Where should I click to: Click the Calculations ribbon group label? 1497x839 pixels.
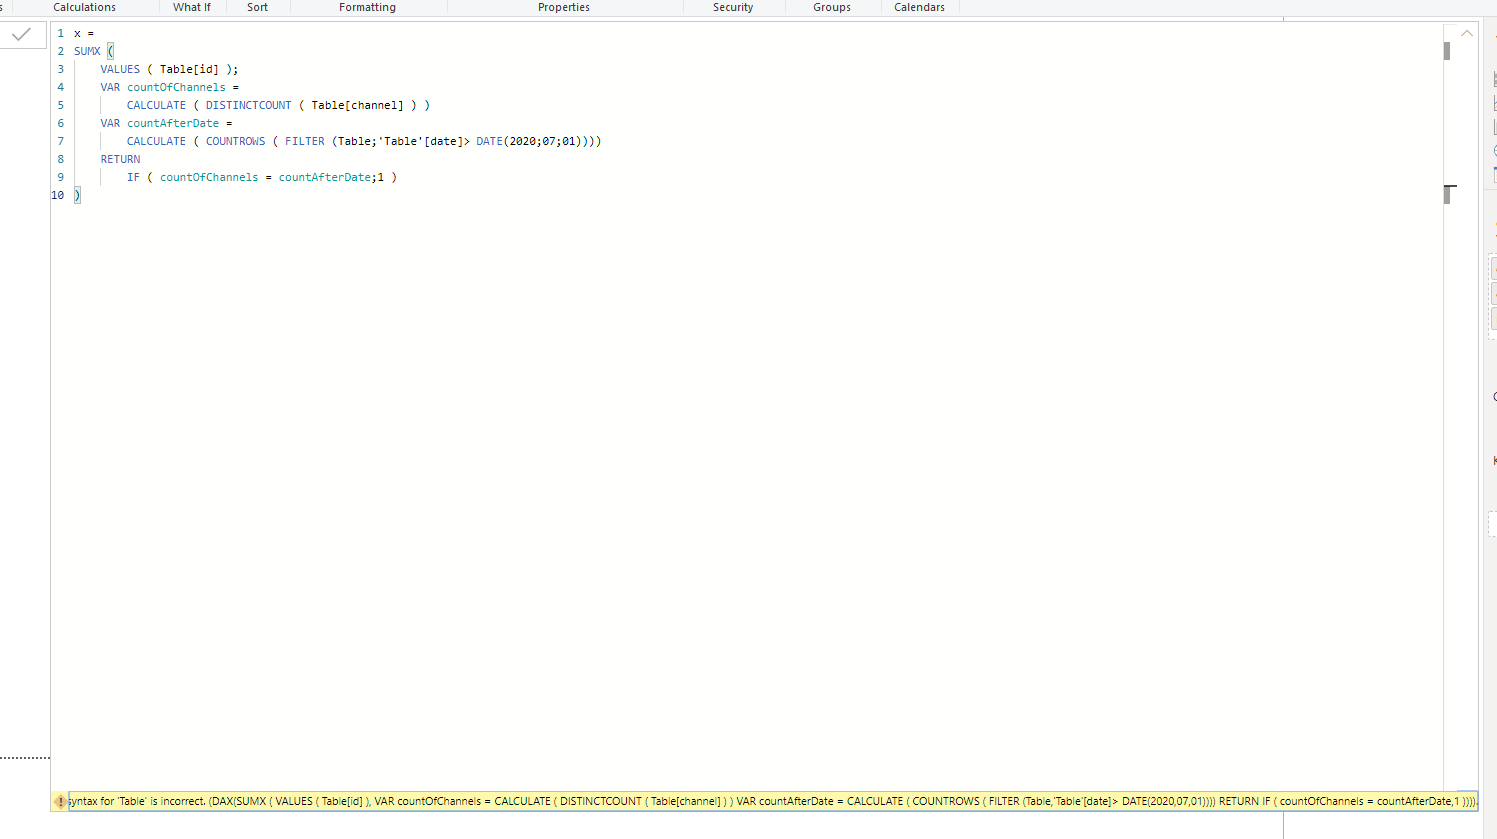tap(84, 7)
